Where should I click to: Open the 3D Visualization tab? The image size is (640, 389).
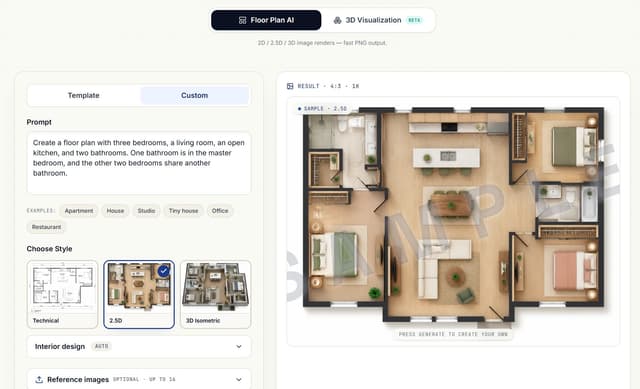(378, 20)
